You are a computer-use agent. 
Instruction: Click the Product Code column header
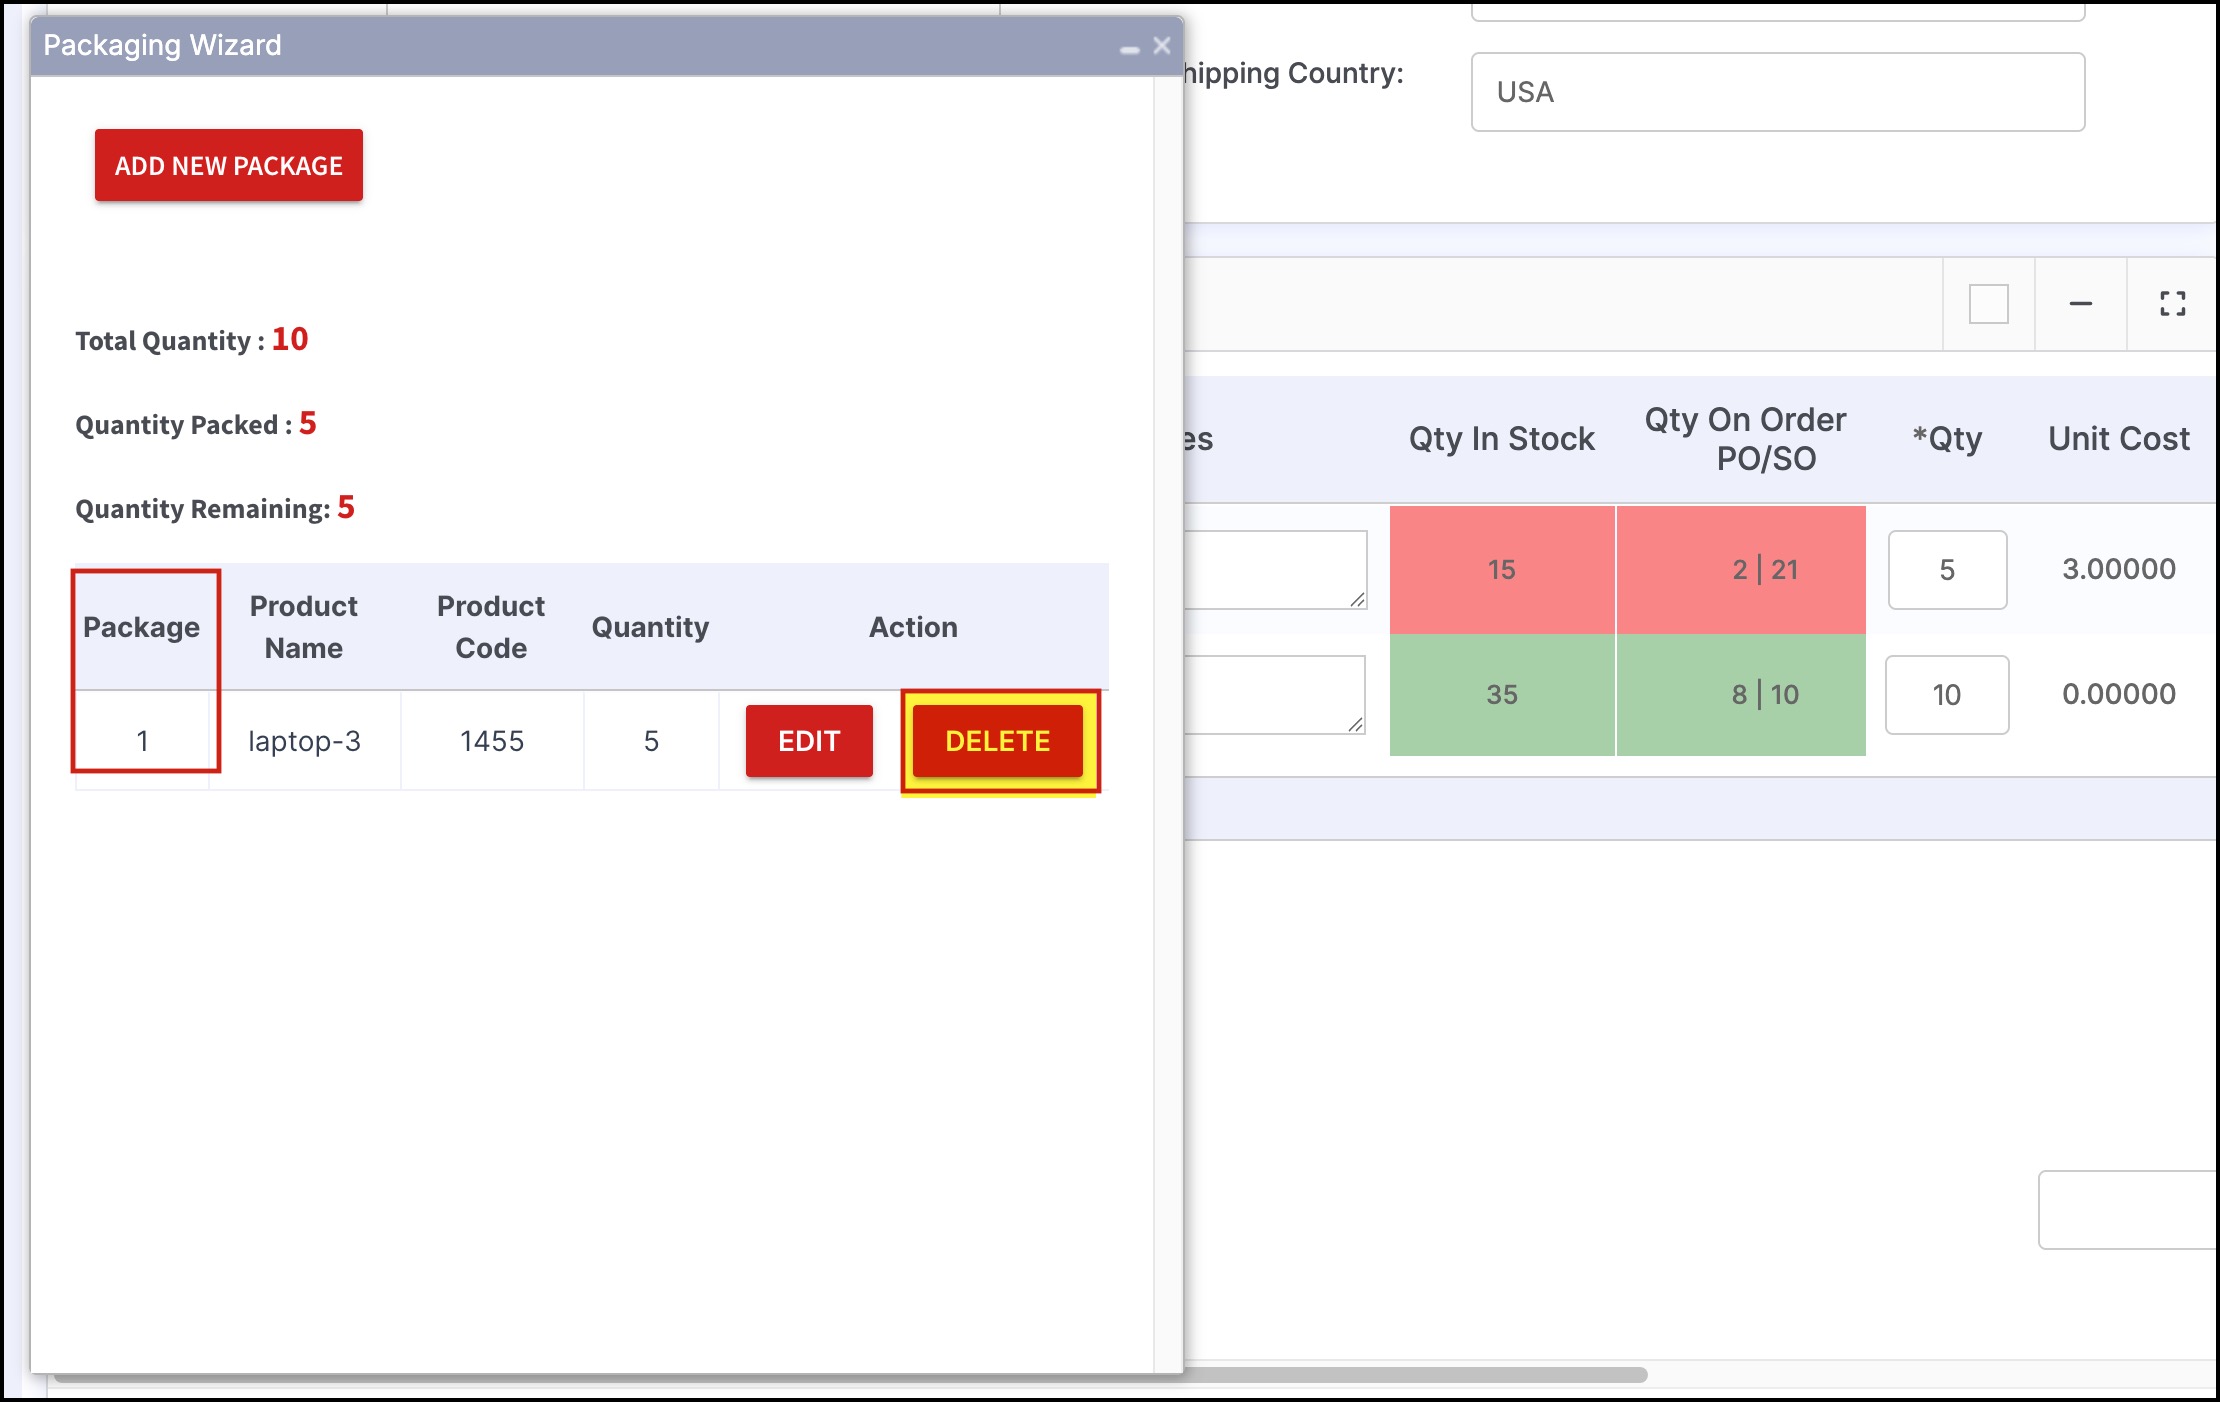coord(490,627)
